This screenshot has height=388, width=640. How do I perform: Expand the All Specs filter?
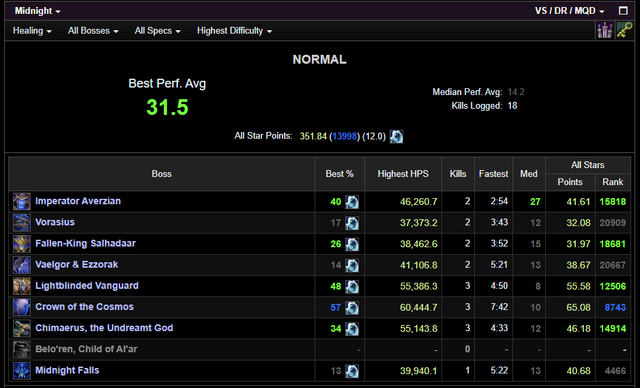pyautogui.click(x=157, y=31)
